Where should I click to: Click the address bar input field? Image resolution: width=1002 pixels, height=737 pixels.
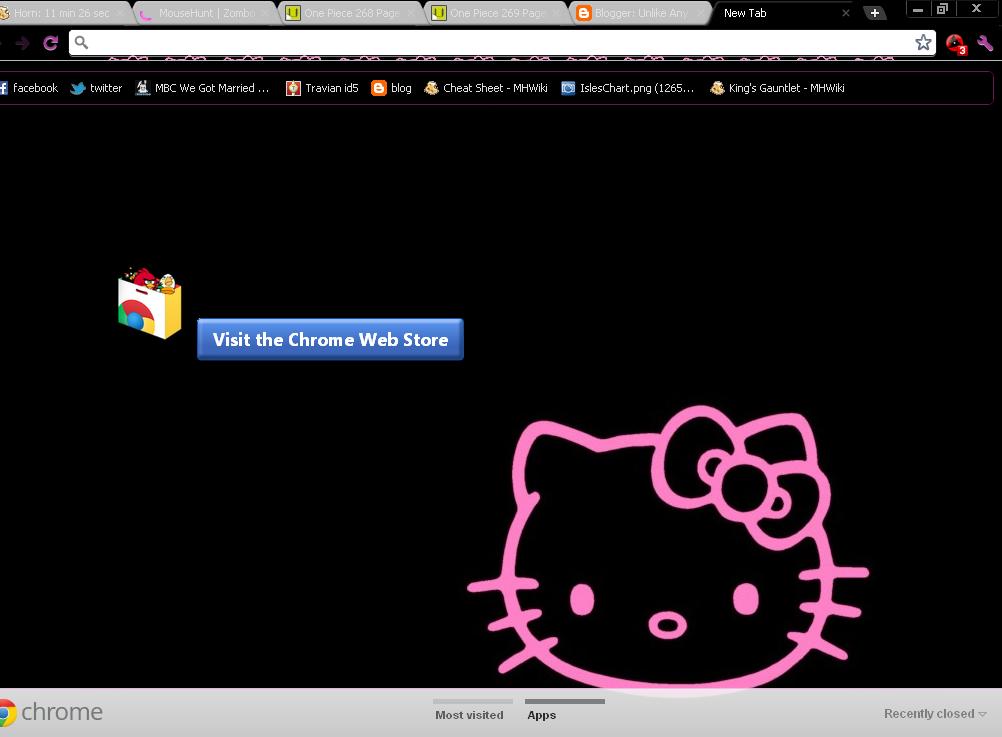pyautogui.click(x=502, y=43)
